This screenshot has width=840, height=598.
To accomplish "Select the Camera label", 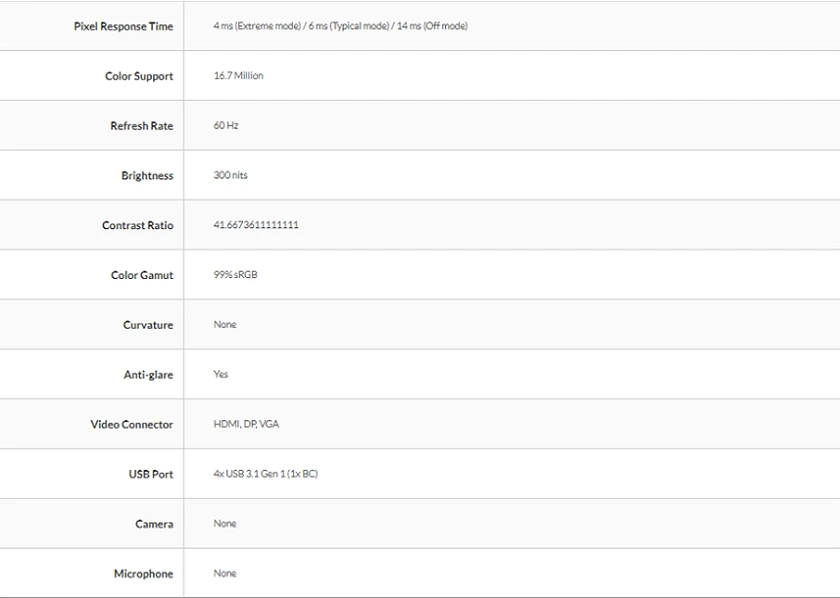I will [154, 525].
